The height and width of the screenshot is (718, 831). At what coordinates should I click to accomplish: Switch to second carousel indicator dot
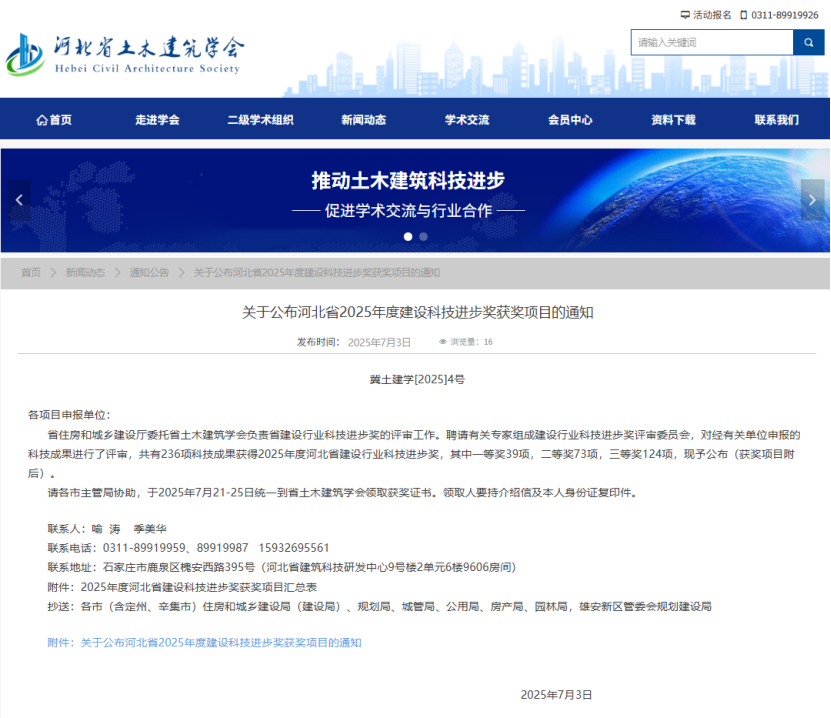[x=423, y=237]
